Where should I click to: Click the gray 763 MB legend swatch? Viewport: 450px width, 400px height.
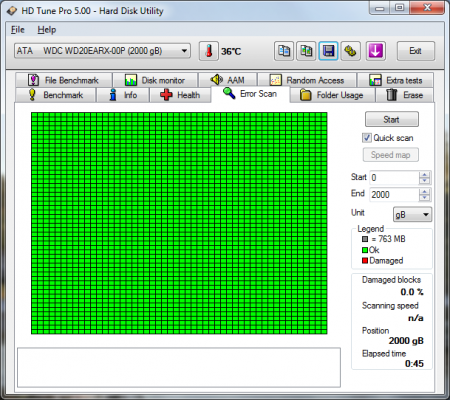pyautogui.click(x=365, y=239)
